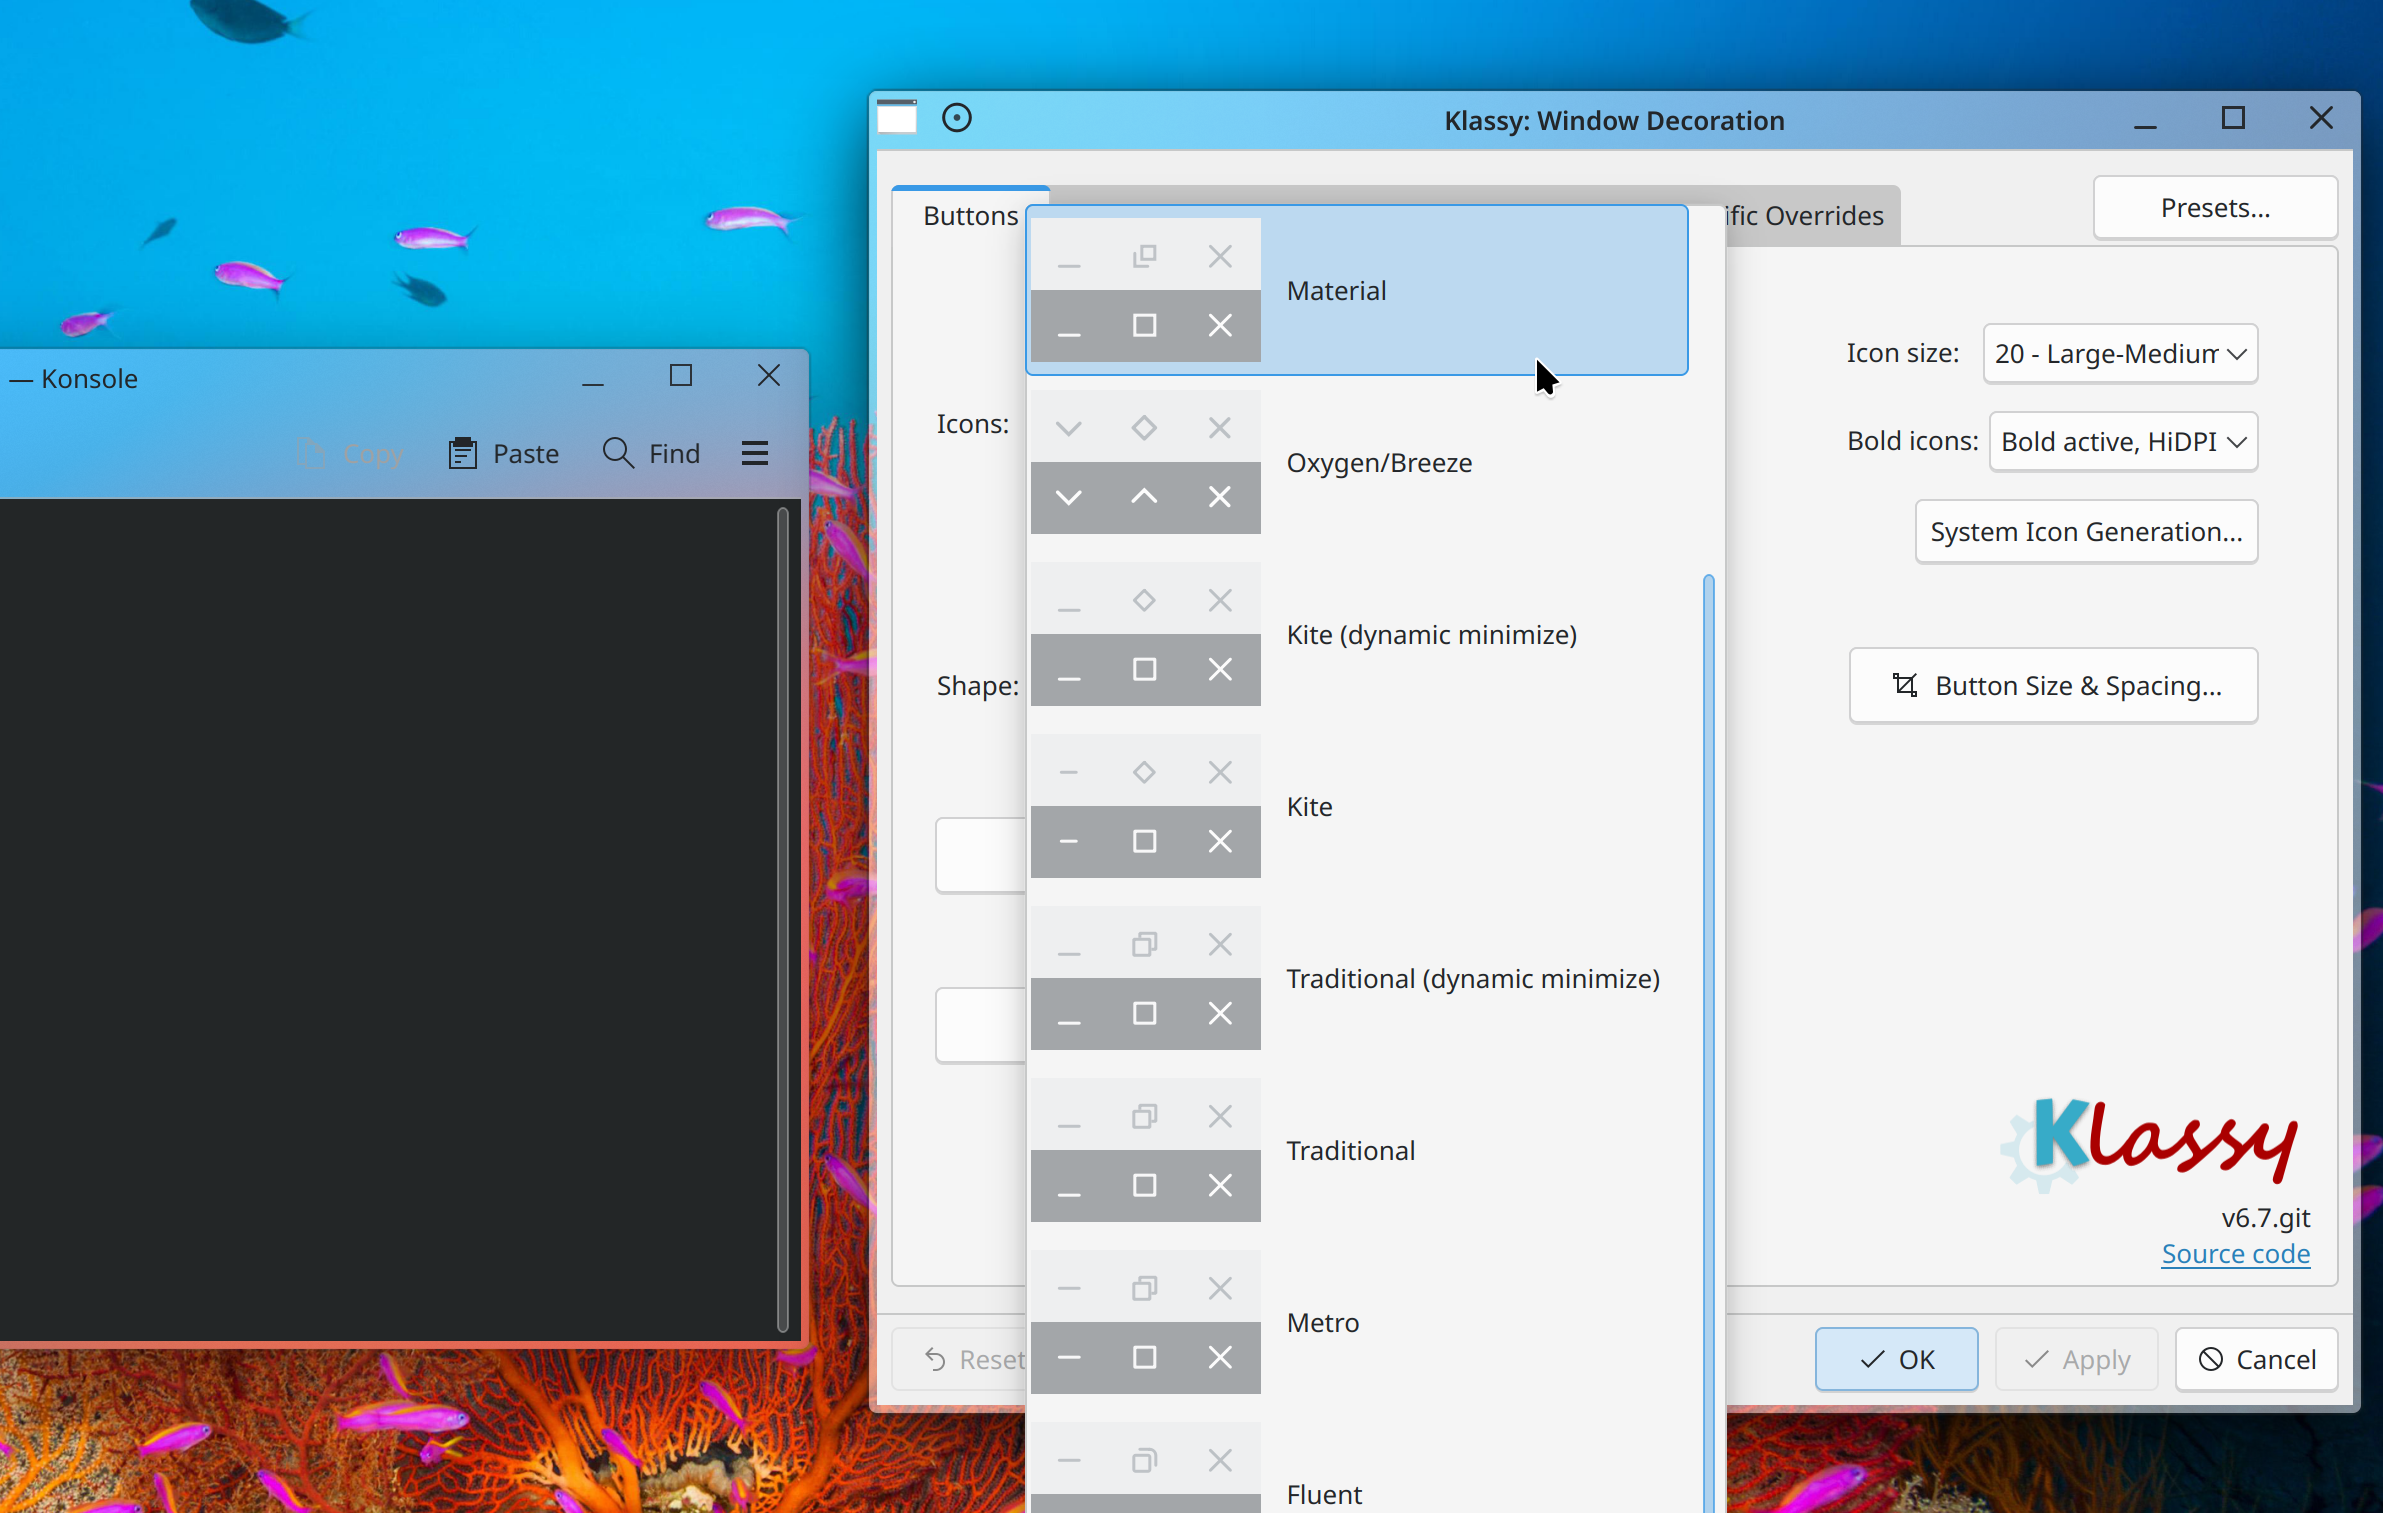Toggle the pin on all desktops icon
Image resolution: width=2383 pixels, height=1513 pixels.
(957, 118)
